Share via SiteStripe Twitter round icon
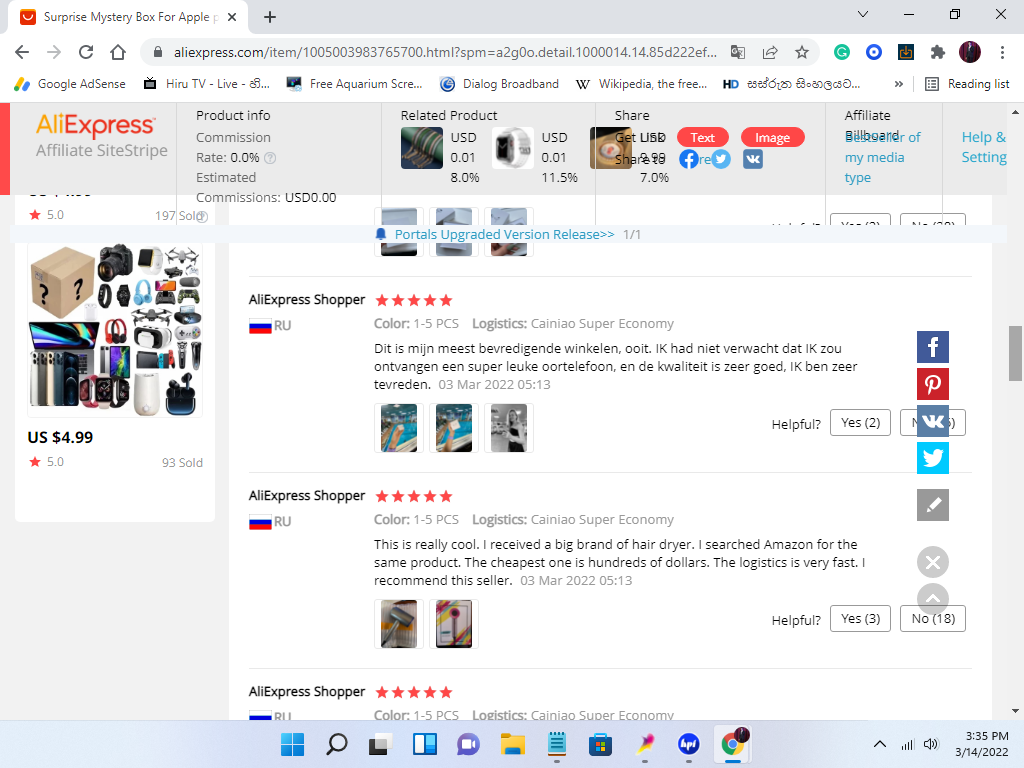The width and height of the screenshot is (1024, 768). click(x=721, y=159)
